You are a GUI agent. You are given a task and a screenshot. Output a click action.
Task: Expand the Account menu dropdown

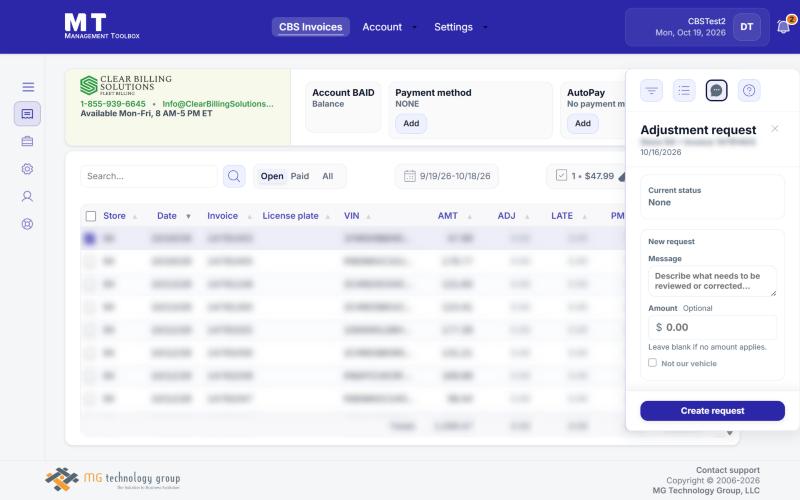(x=389, y=27)
